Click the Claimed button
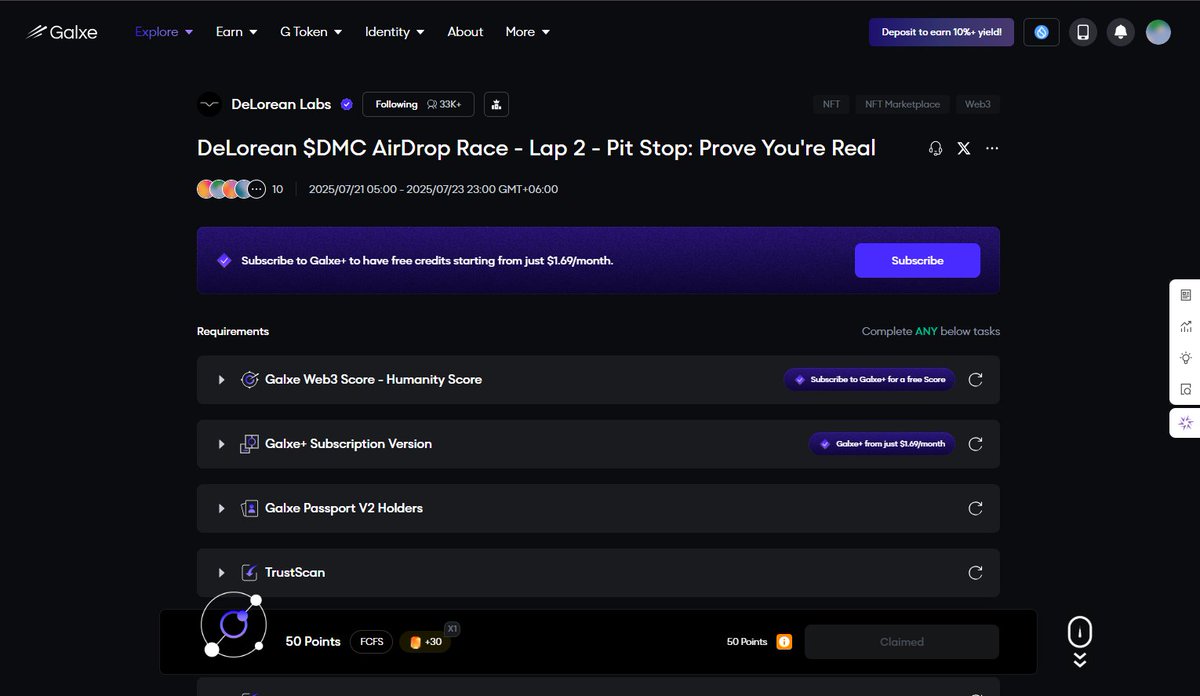This screenshot has width=1200, height=696. point(902,642)
